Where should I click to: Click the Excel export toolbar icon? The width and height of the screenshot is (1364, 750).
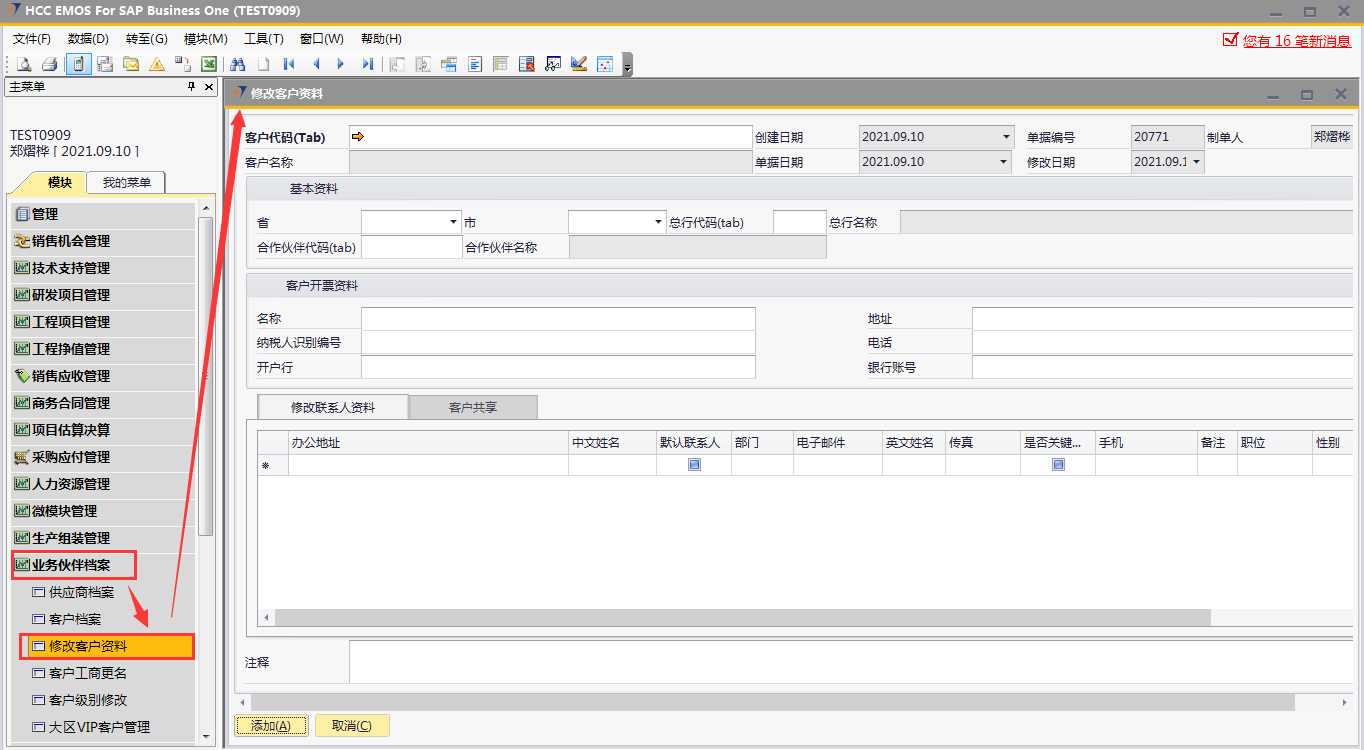click(x=209, y=64)
